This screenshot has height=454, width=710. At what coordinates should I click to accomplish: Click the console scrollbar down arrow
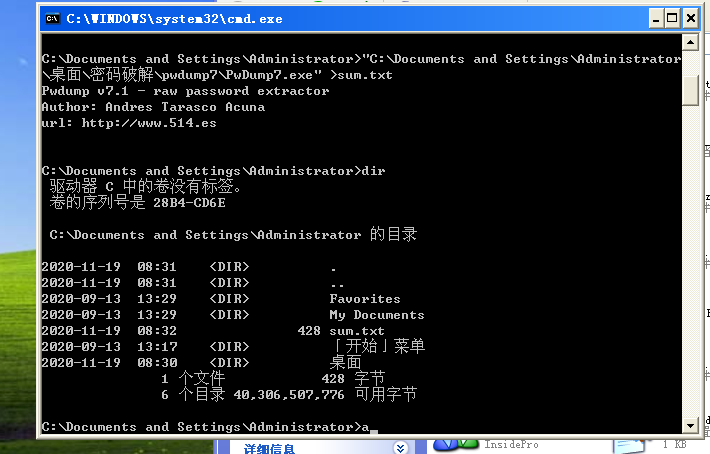pos(690,425)
